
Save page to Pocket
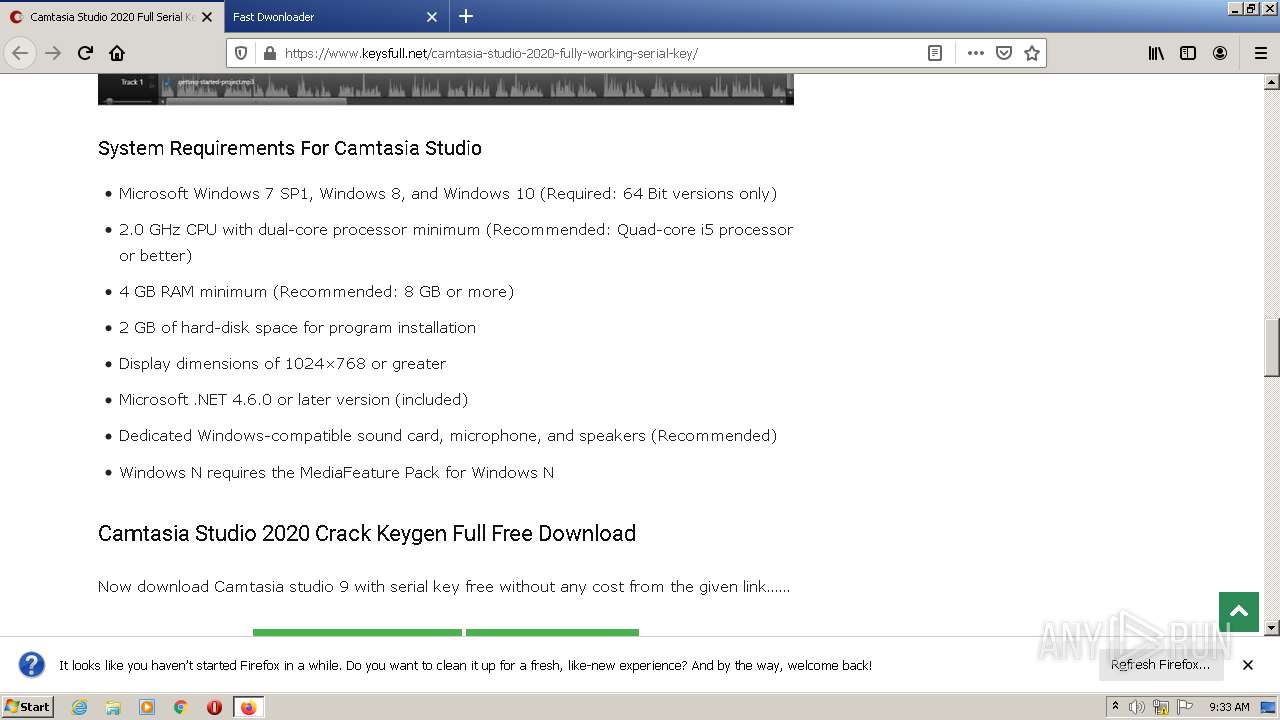pyautogui.click(x=1004, y=53)
